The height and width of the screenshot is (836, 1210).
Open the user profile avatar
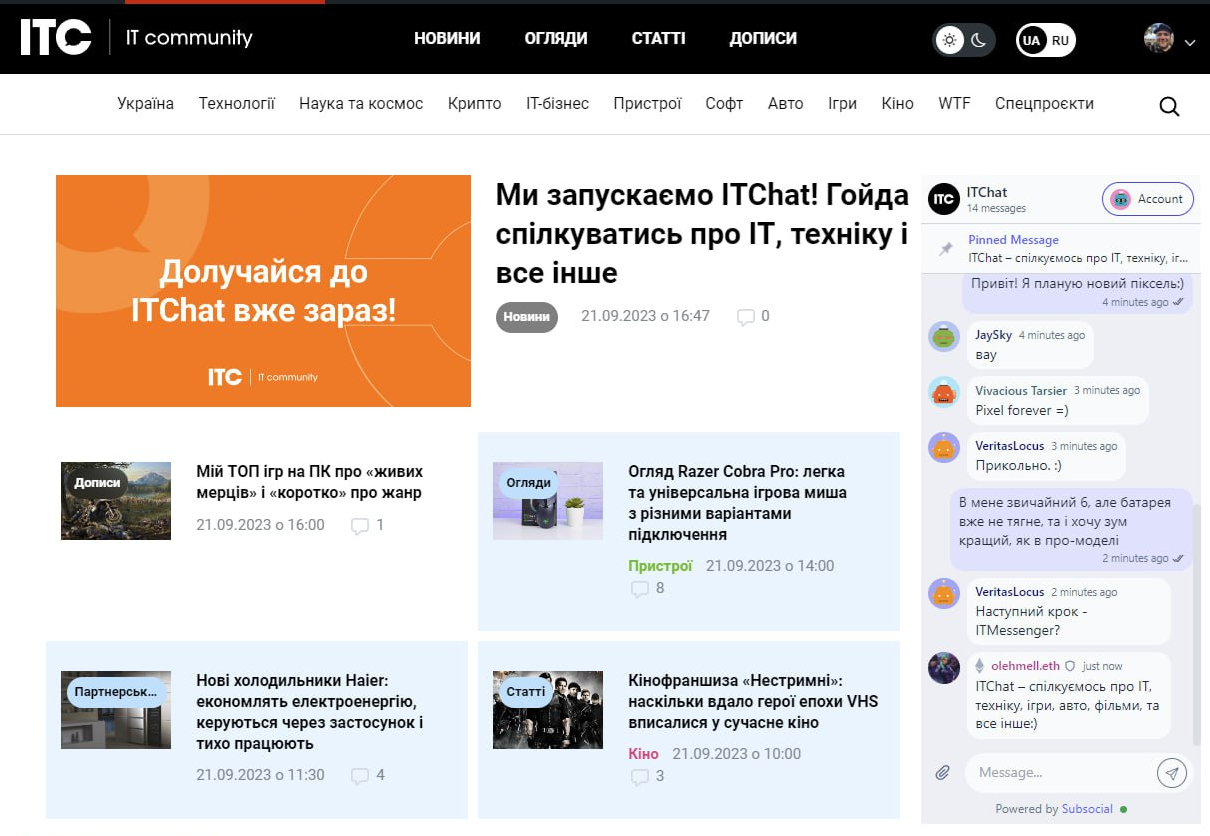1158,38
